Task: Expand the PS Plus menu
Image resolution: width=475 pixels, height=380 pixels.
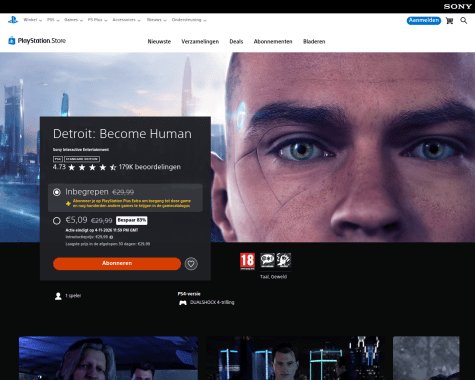Action: coord(97,20)
